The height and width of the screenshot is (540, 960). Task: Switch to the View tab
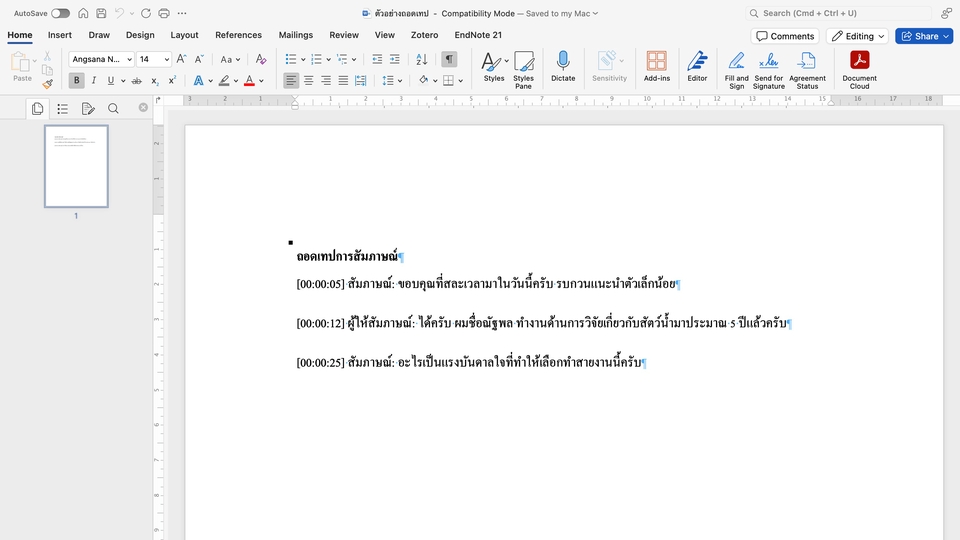click(384, 35)
